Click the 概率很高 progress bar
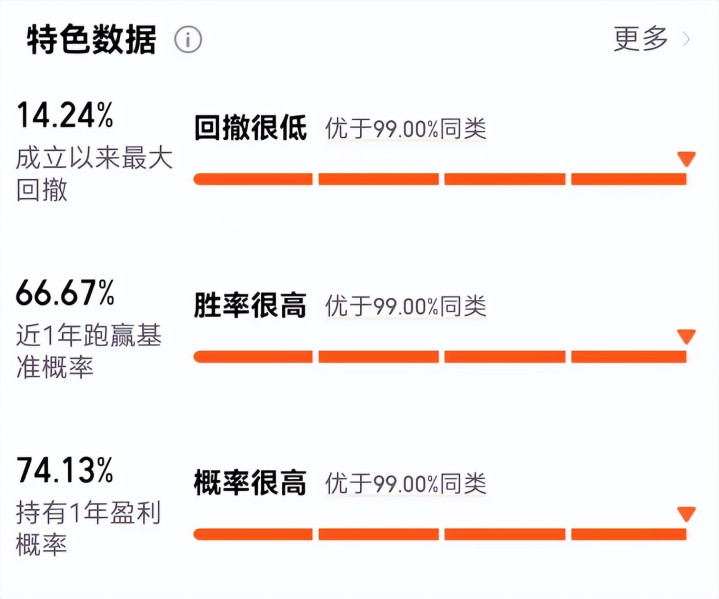 coord(439,534)
